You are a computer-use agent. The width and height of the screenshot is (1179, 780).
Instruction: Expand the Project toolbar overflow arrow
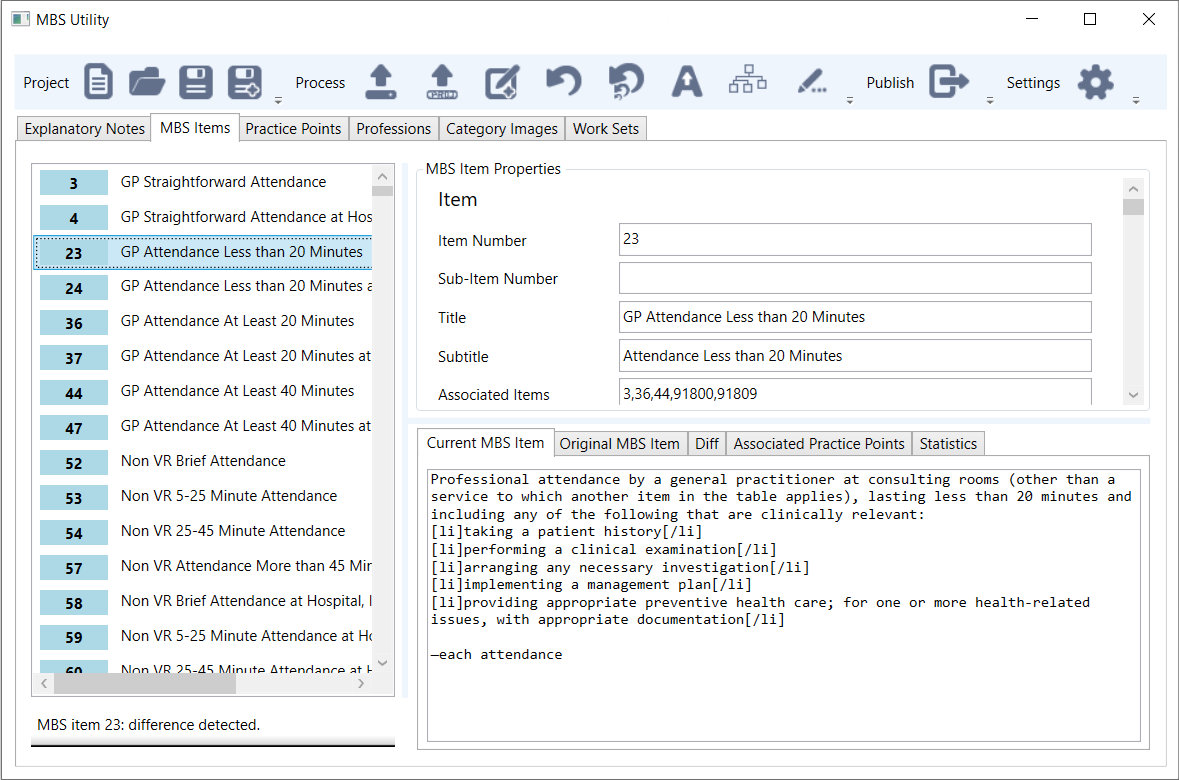click(x=278, y=100)
